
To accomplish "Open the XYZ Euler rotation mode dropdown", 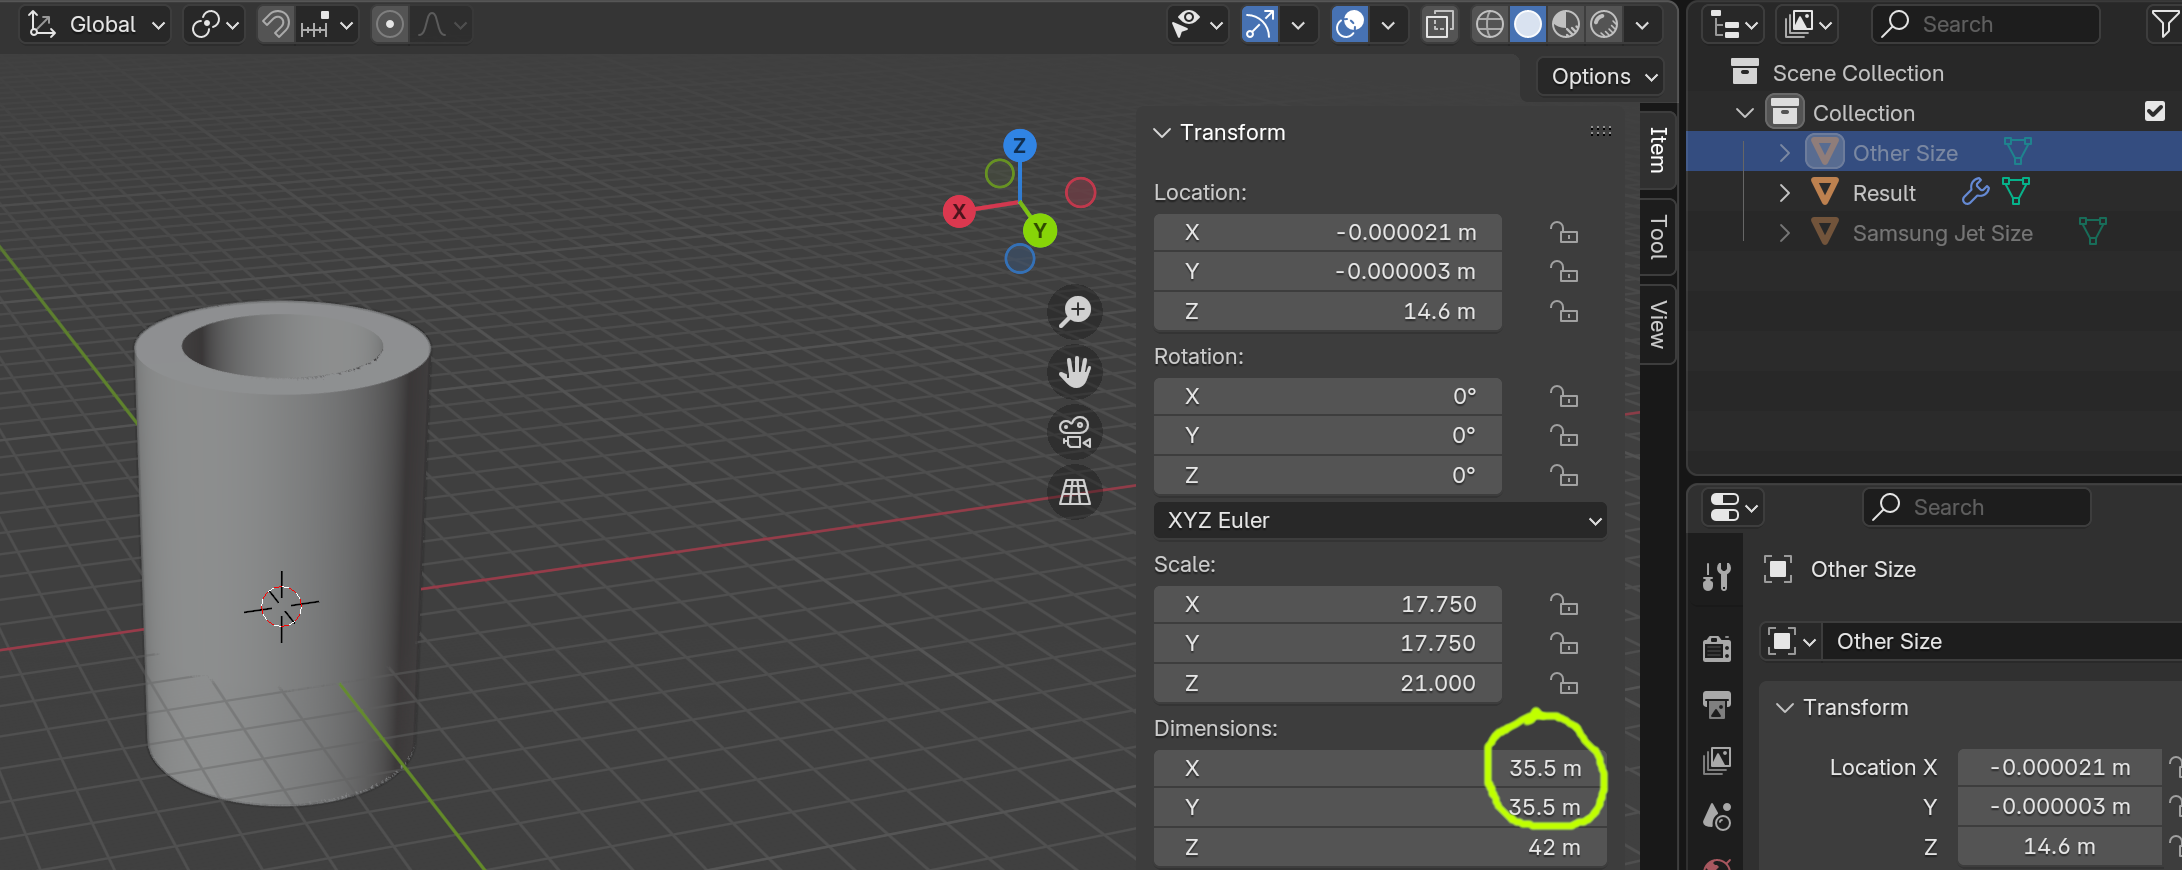I will point(1380,520).
